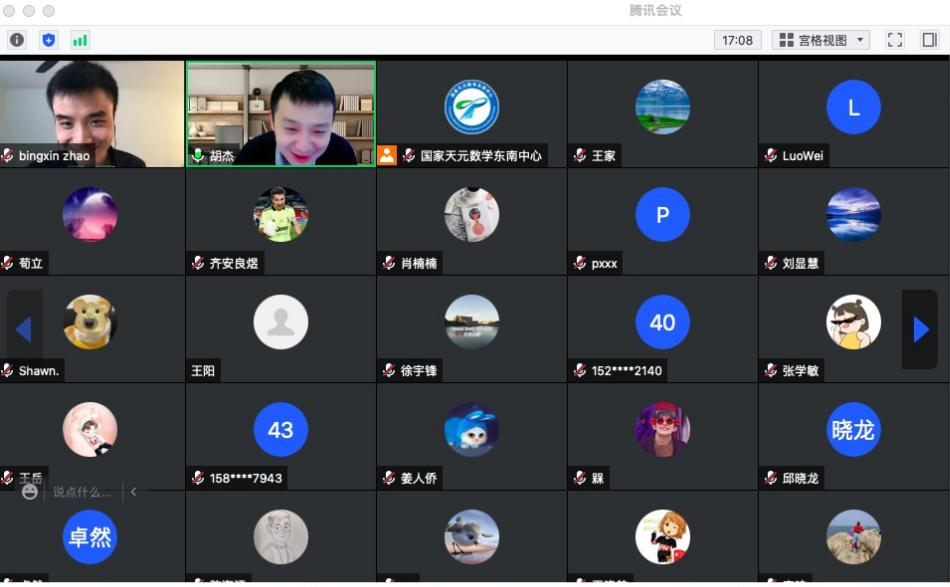
Task: Click the muted mic icon beside pxxx
Action: (x=580, y=264)
